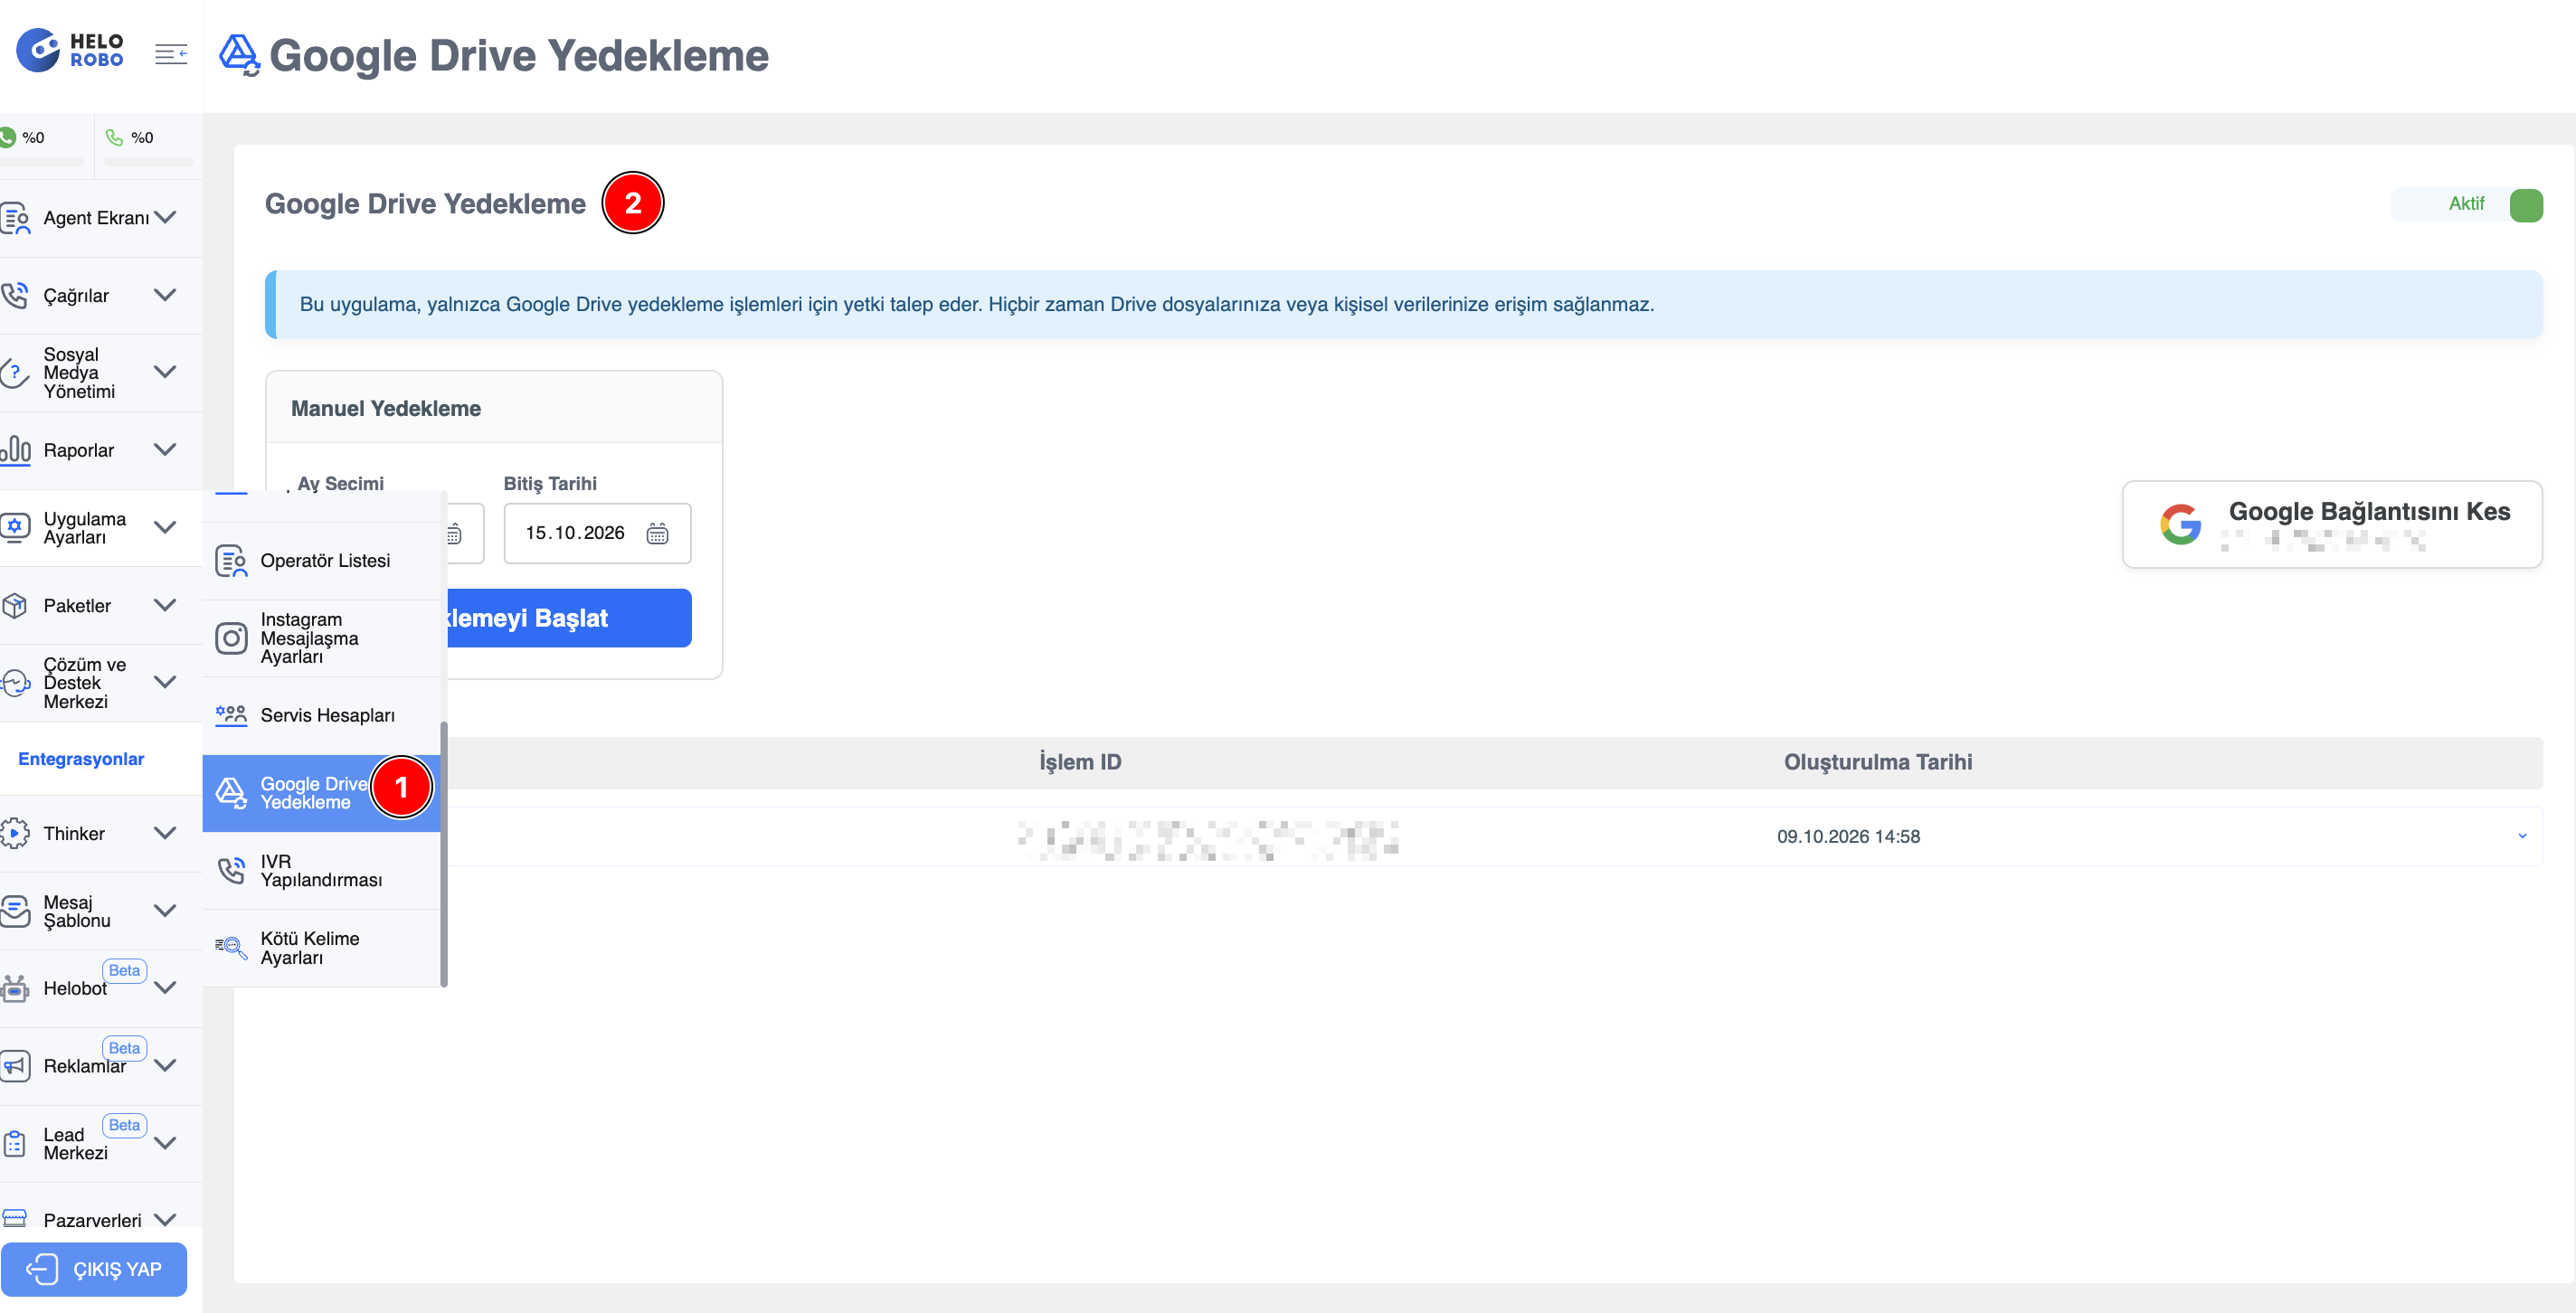Click the Kötü Kelime magnifier icon
This screenshot has height=1313, width=2576.
coord(231,947)
